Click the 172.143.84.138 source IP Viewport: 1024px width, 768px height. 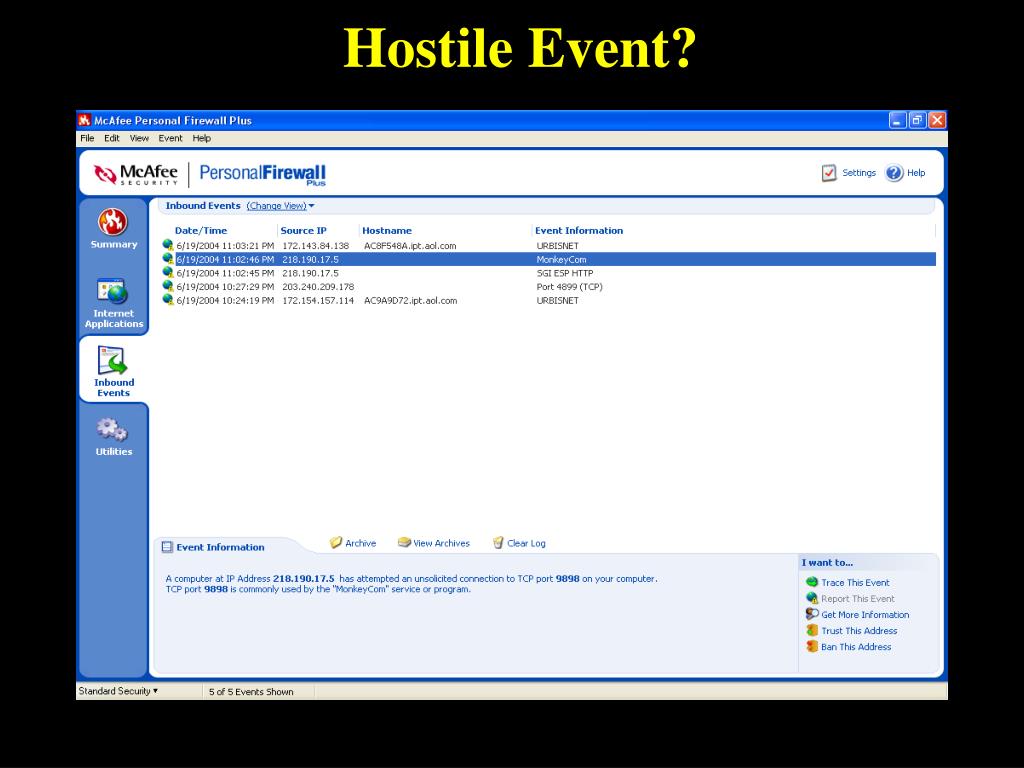coord(315,246)
